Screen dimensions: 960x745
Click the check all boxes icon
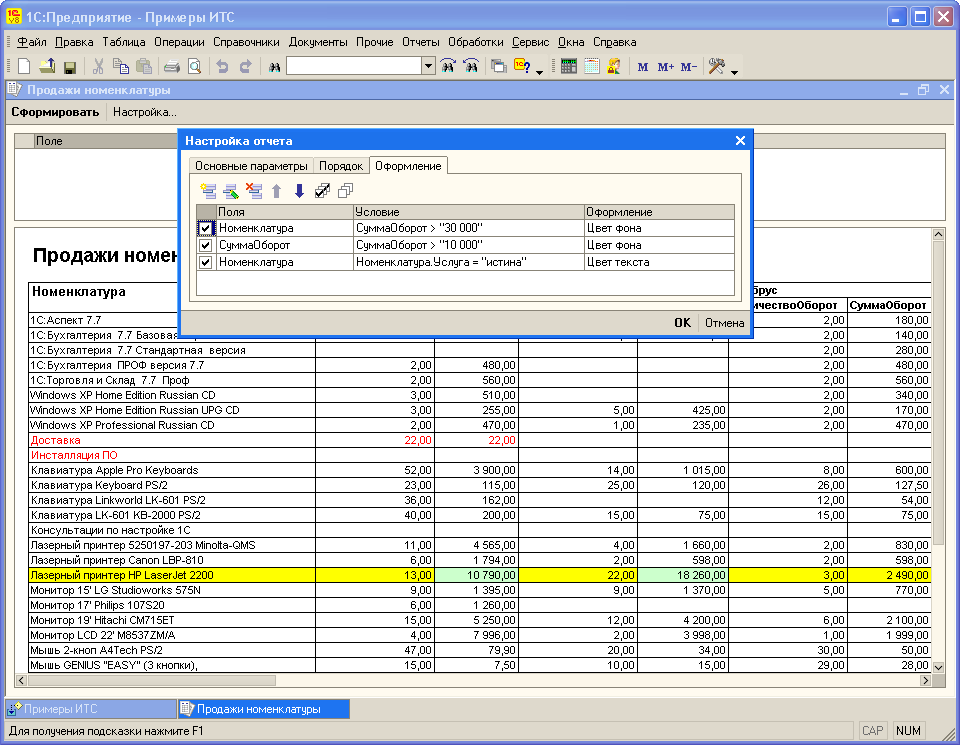click(x=322, y=190)
